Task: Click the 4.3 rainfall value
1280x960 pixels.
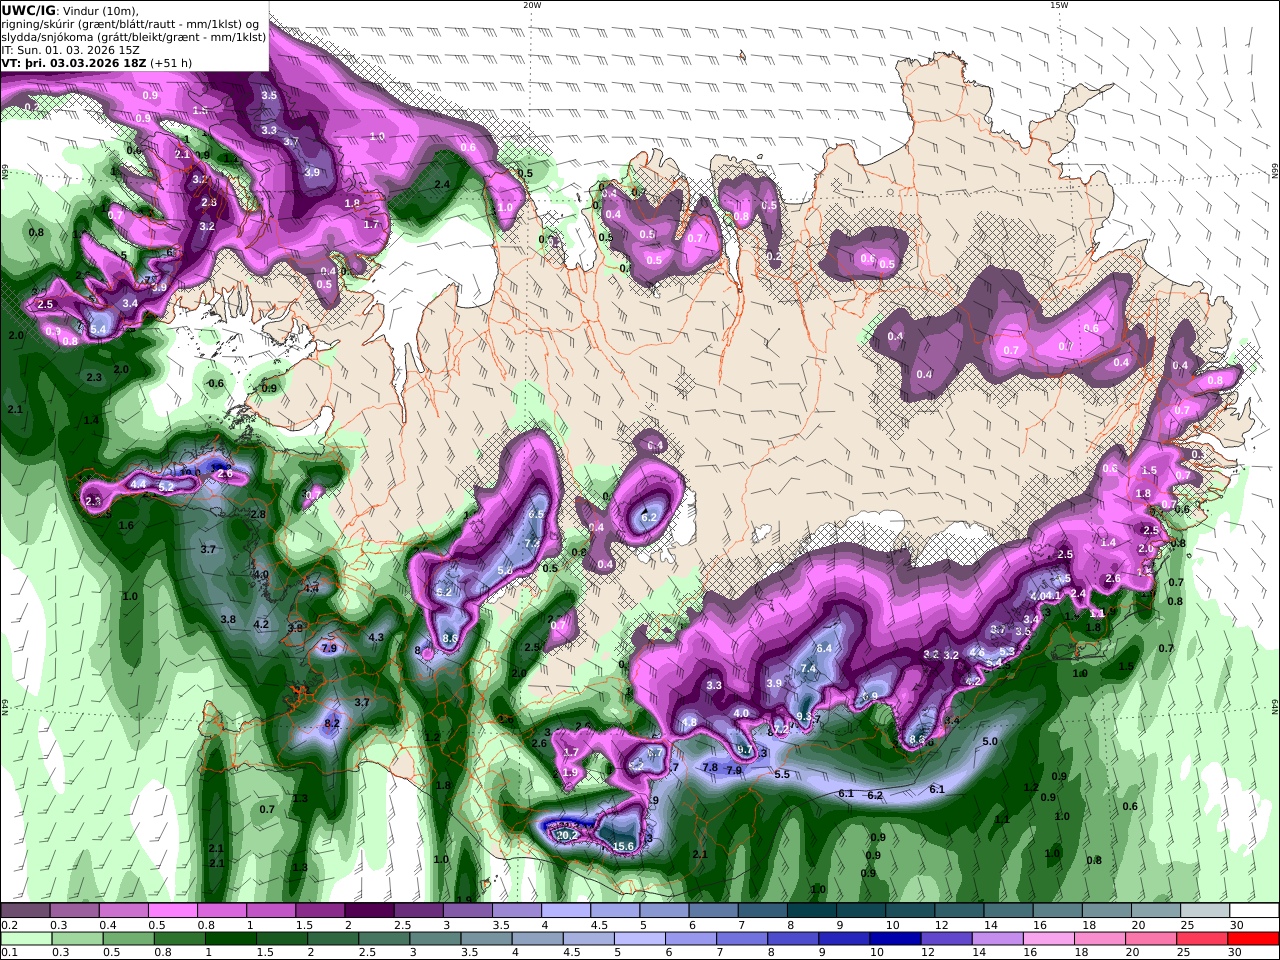Action: [x=376, y=637]
